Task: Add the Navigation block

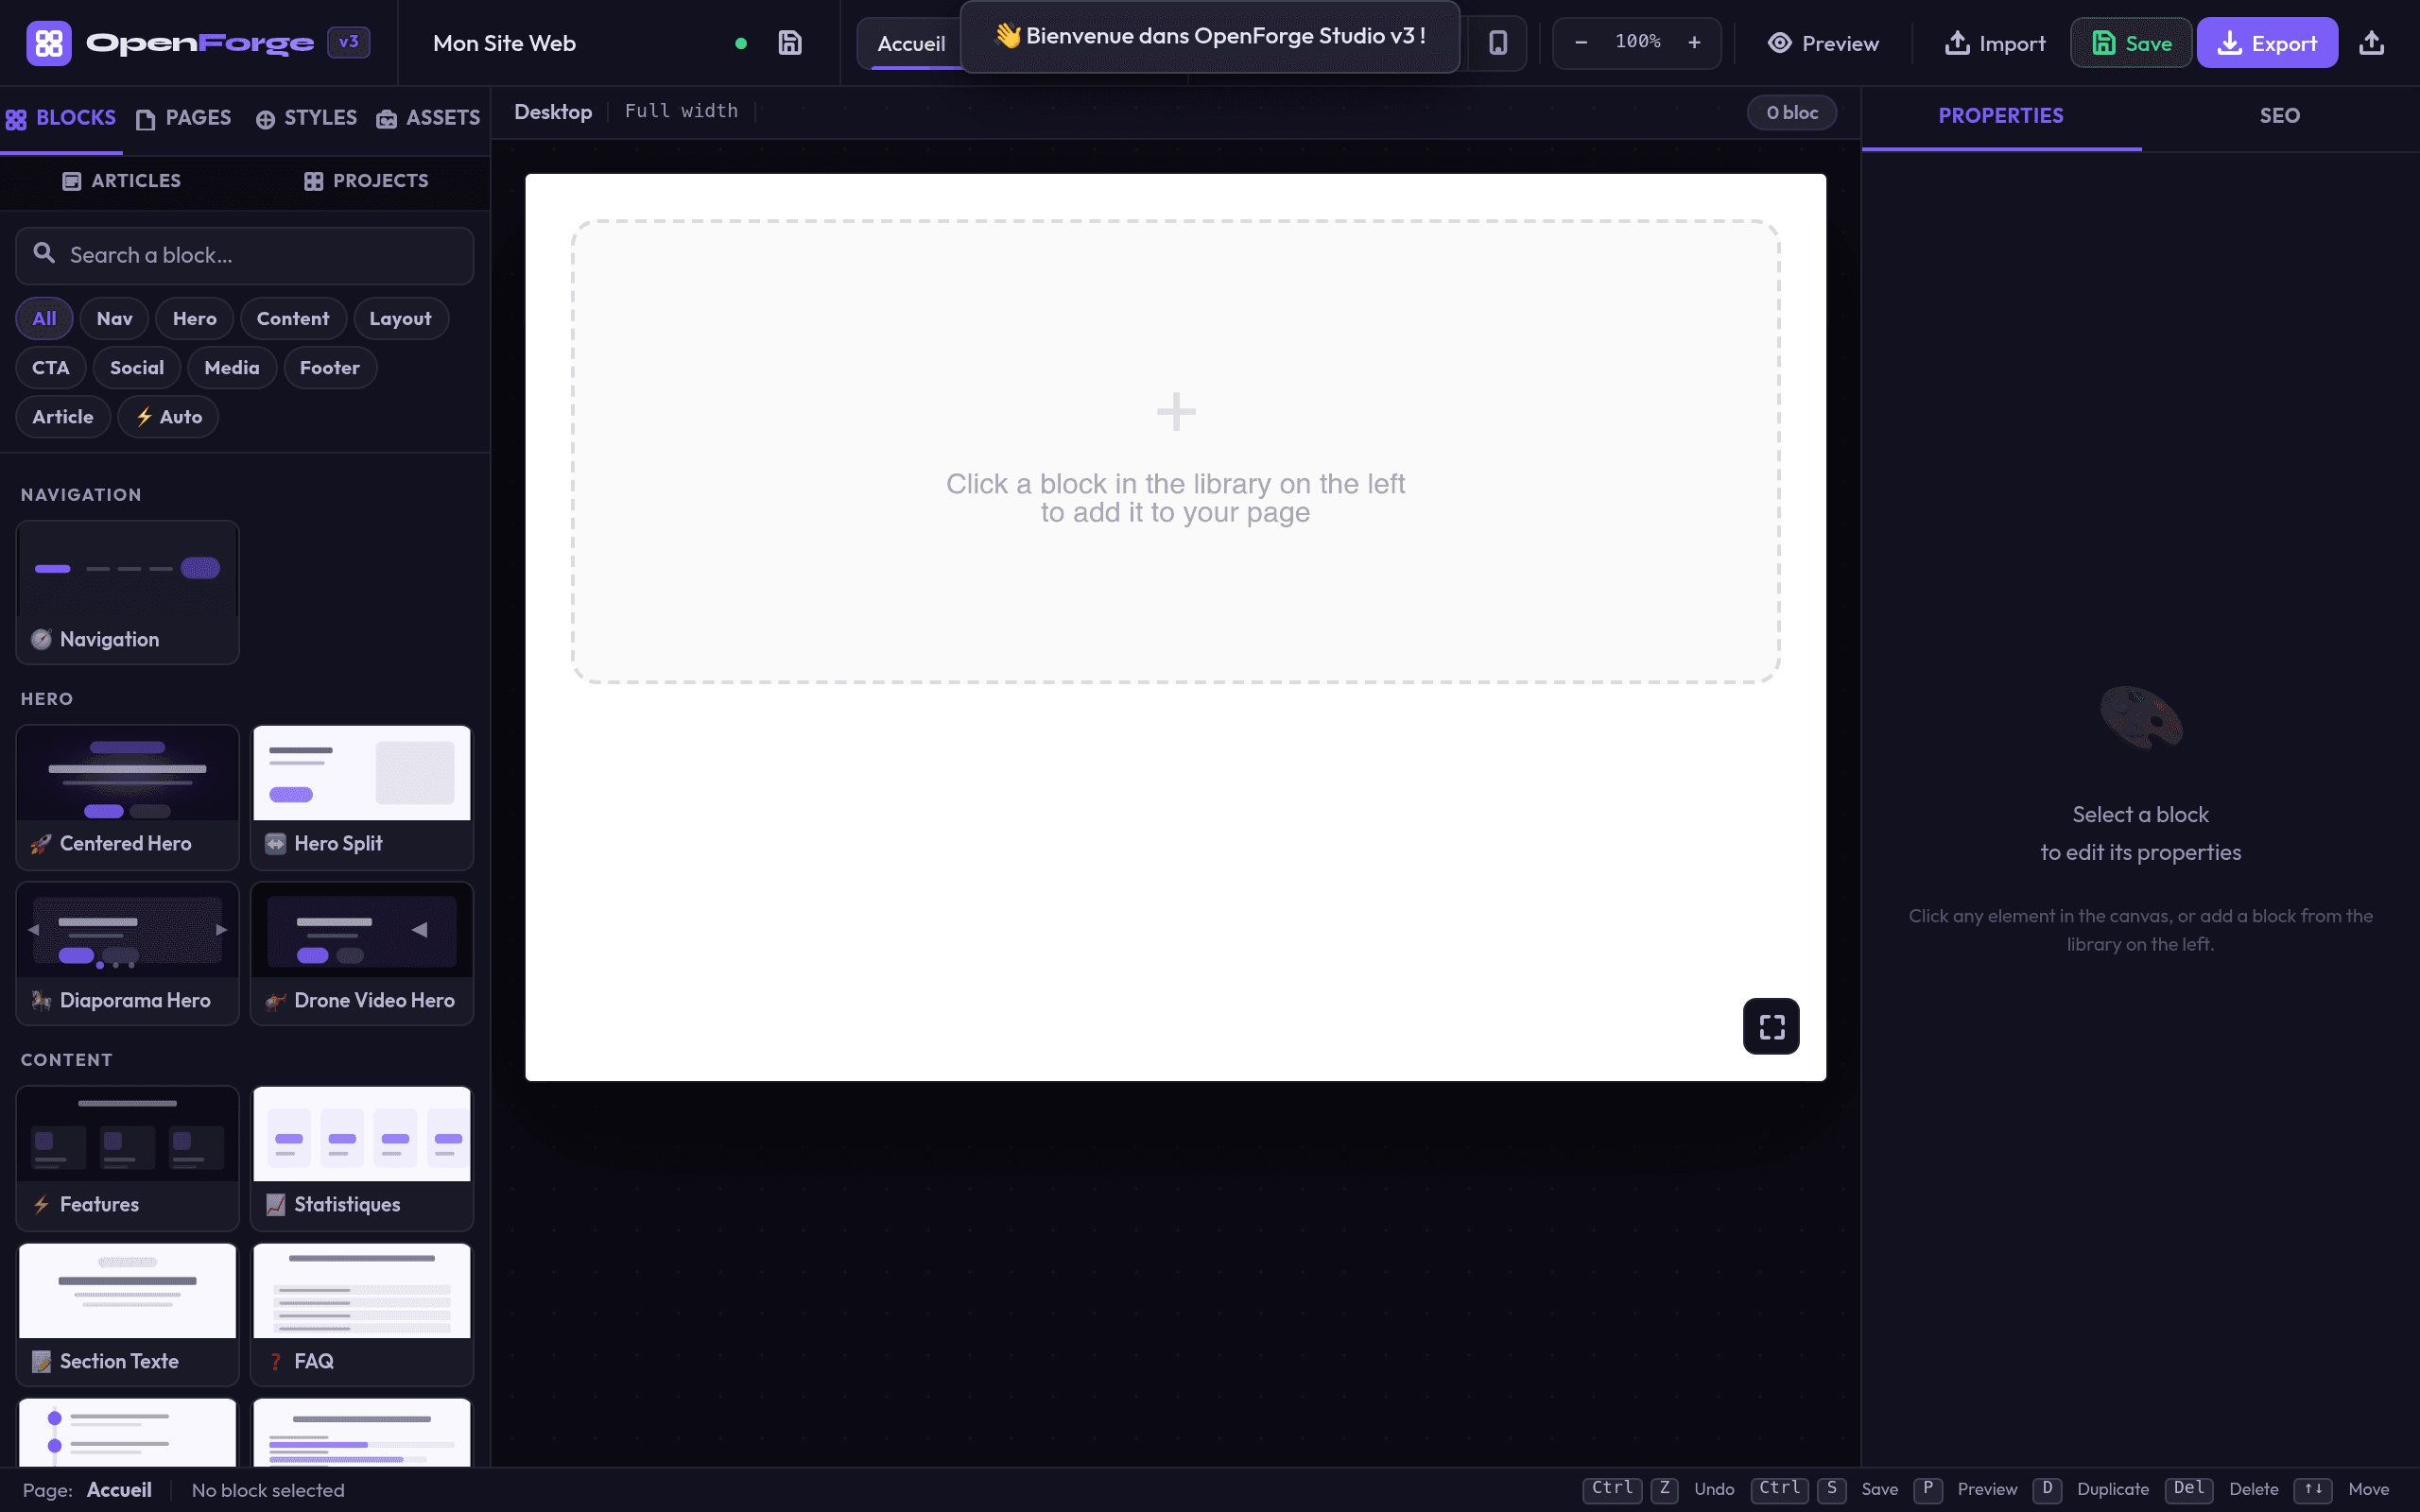Action: (127, 592)
